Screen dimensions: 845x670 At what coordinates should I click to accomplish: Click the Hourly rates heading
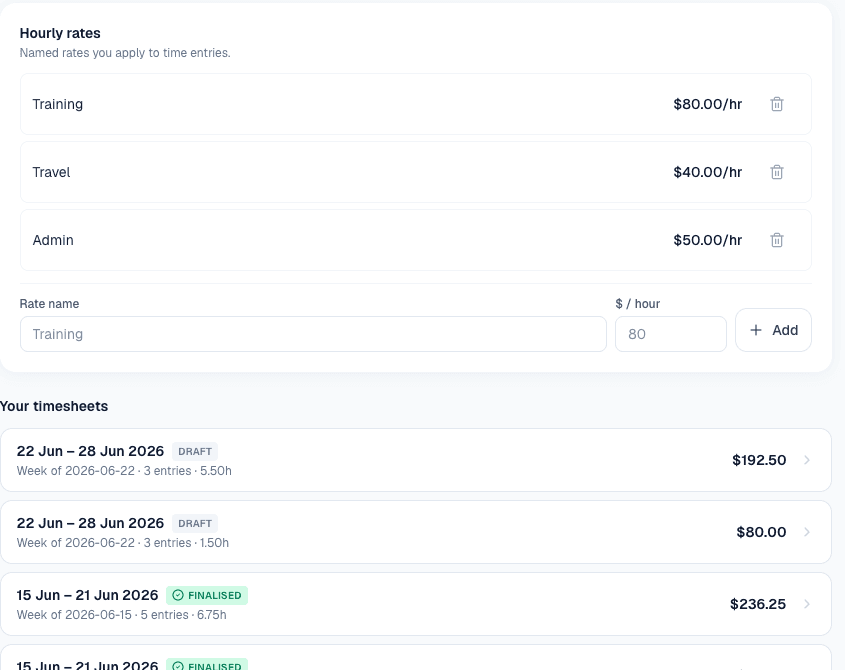60,33
